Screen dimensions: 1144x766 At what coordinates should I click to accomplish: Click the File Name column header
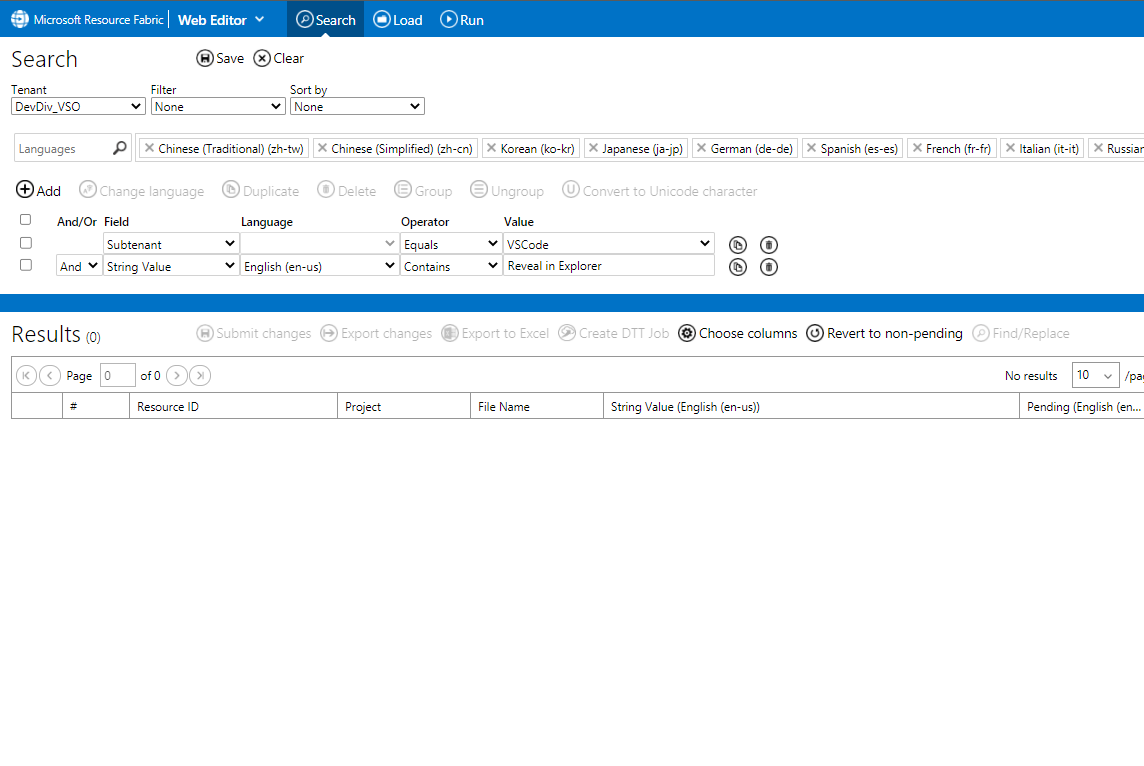click(x=536, y=406)
